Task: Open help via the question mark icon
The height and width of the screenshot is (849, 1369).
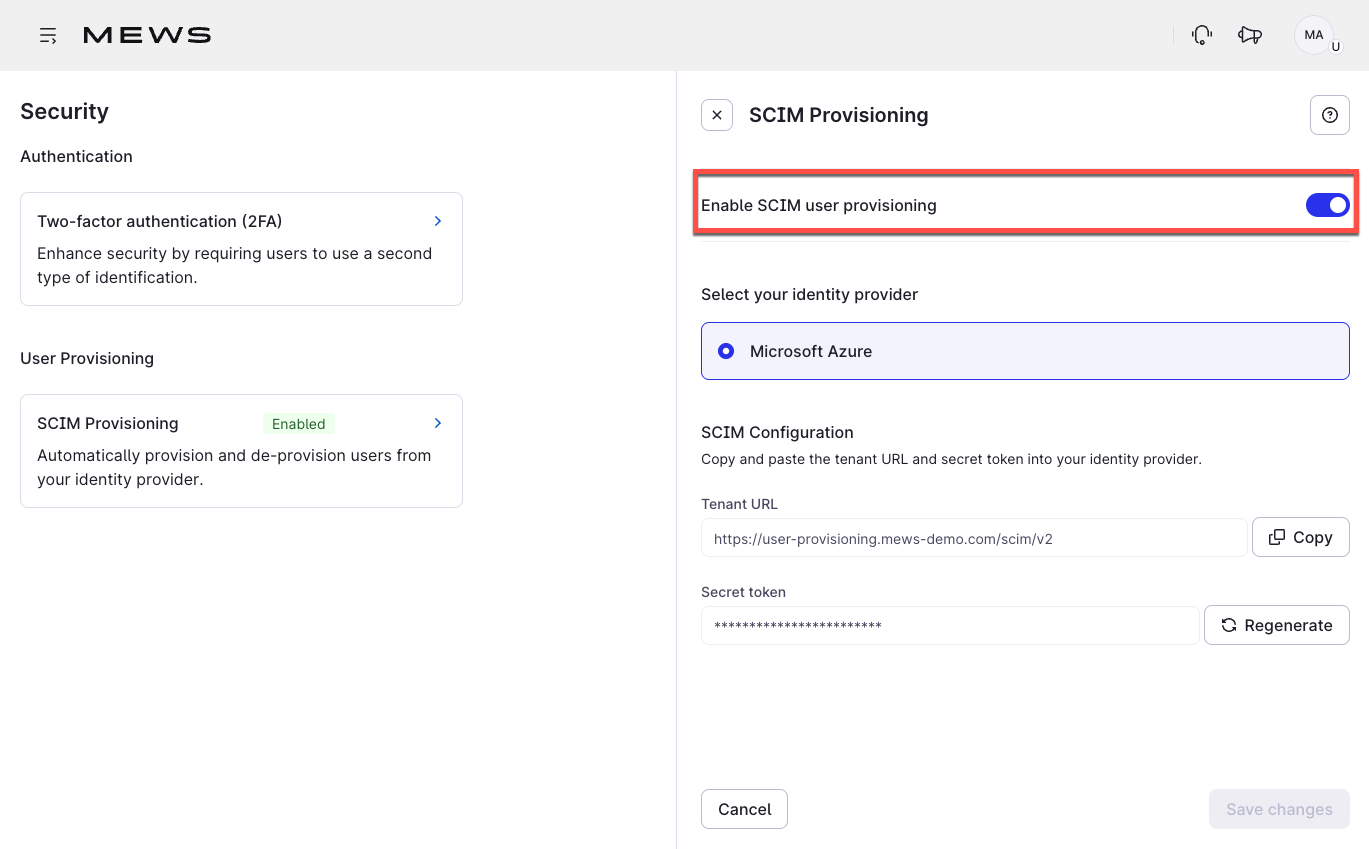Action: [x=1329, y=114]
